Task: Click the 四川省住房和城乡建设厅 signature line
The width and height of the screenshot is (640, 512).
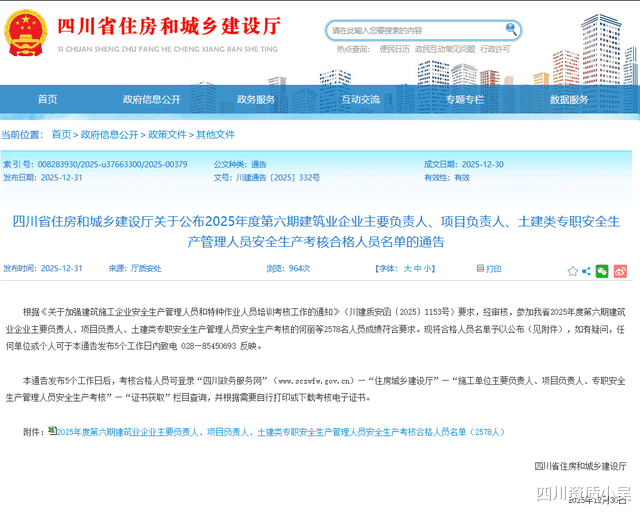Action: [x=580, y=466]
